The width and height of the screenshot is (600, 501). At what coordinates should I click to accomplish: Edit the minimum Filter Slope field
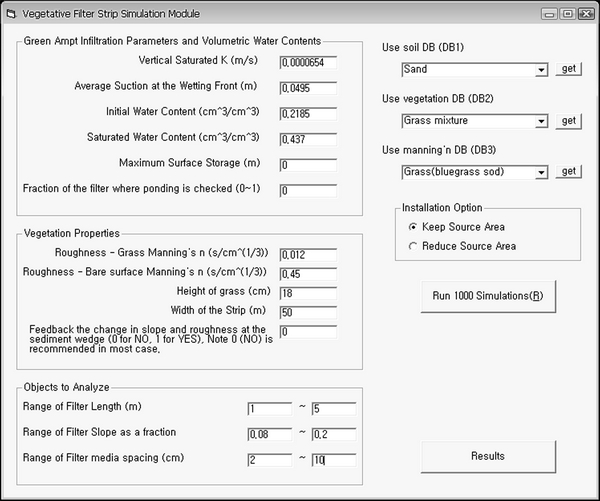click(x=270, y=434)
